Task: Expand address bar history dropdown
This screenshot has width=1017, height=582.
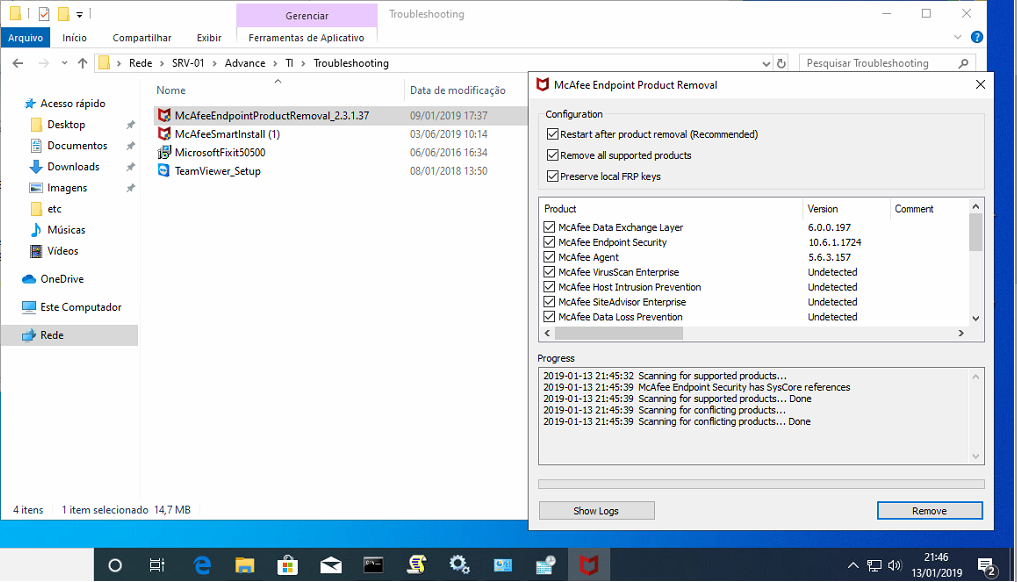Action: (766, 64)
